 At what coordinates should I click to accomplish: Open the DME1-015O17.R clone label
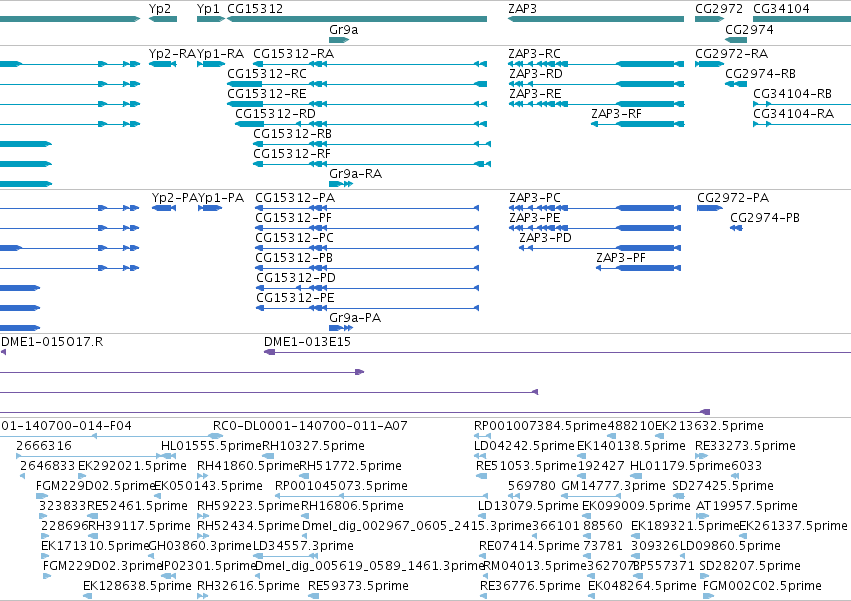[52, 342]
